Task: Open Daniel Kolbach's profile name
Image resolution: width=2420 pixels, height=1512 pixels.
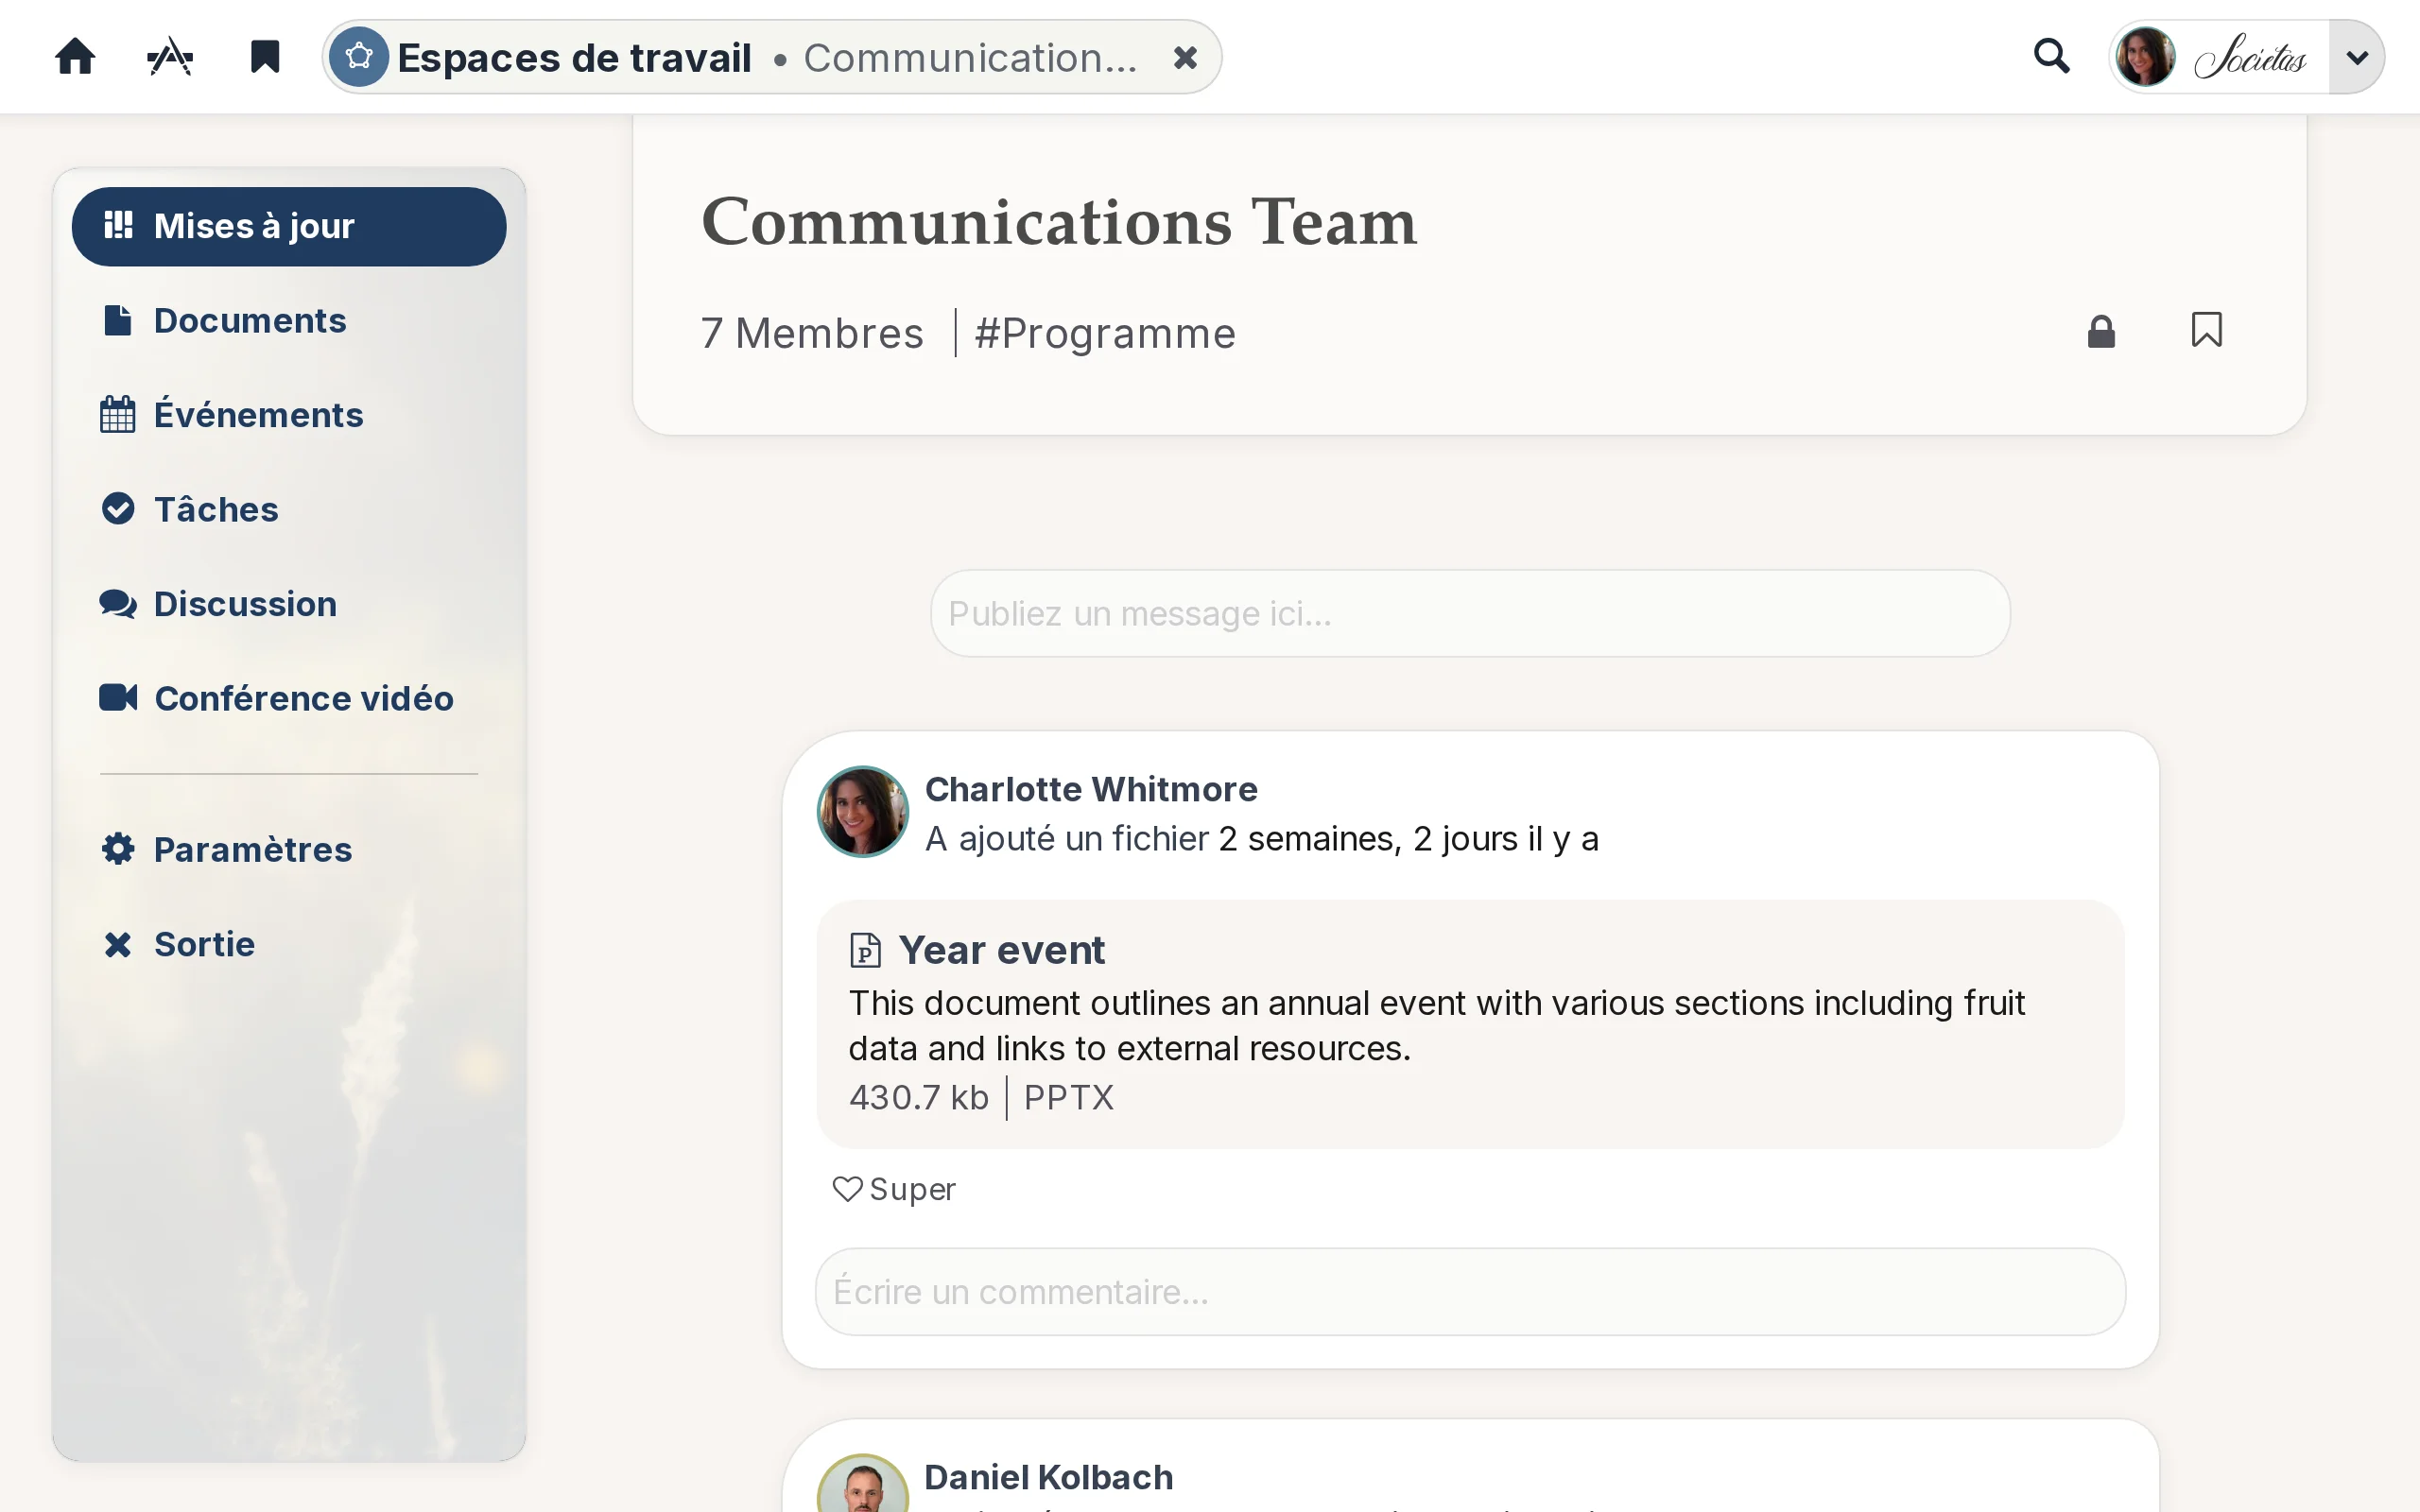Action: (x=1049, y=1477)
